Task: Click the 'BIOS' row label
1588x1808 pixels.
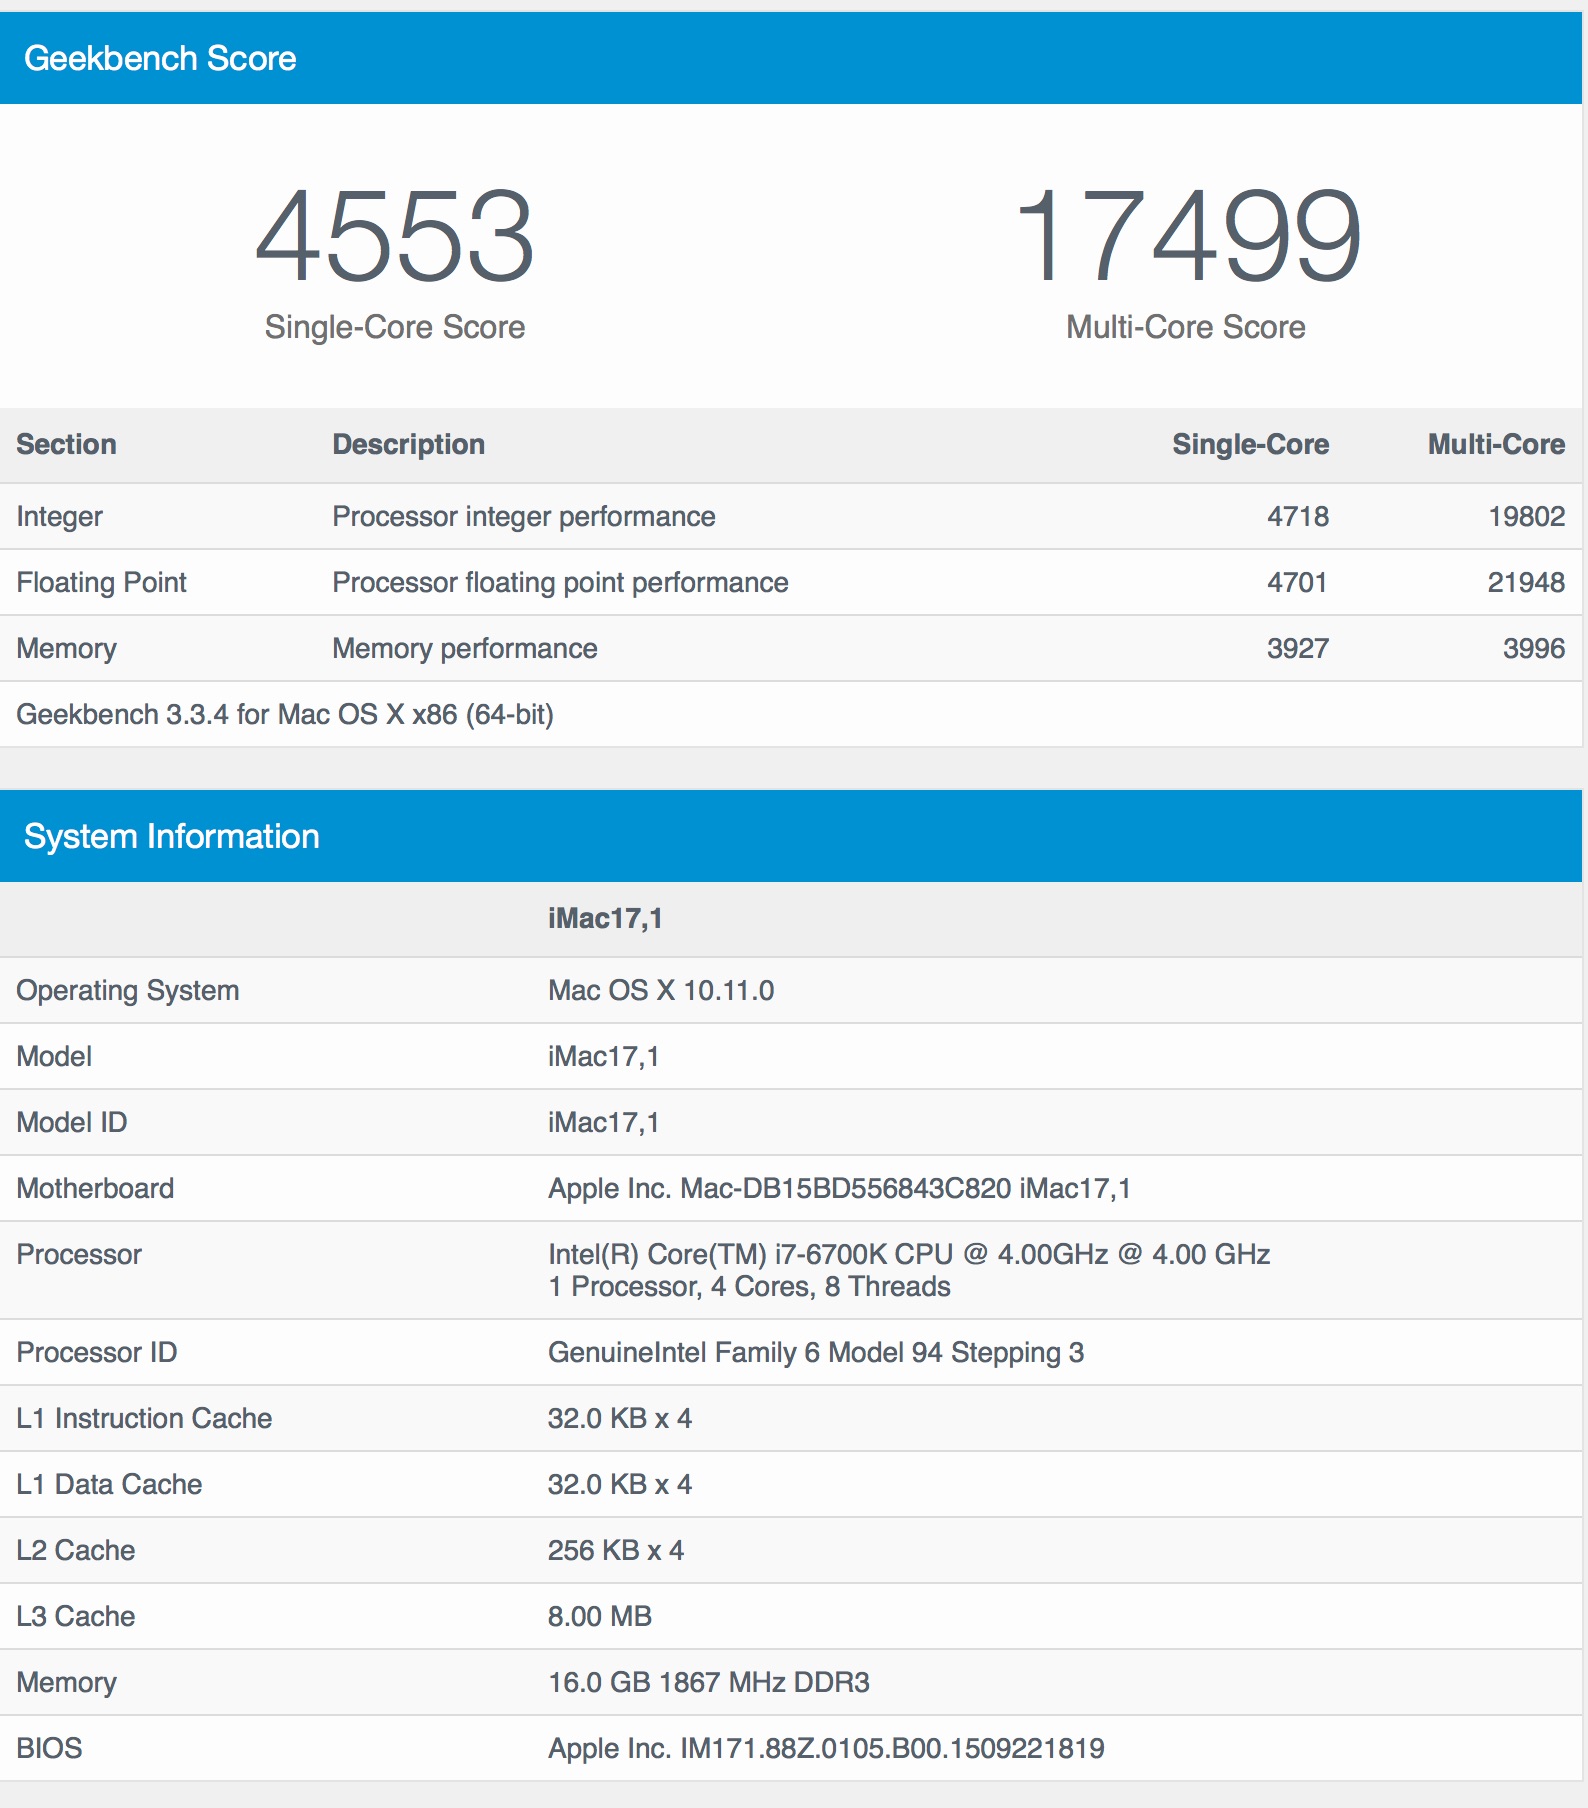Action: 50,1748
